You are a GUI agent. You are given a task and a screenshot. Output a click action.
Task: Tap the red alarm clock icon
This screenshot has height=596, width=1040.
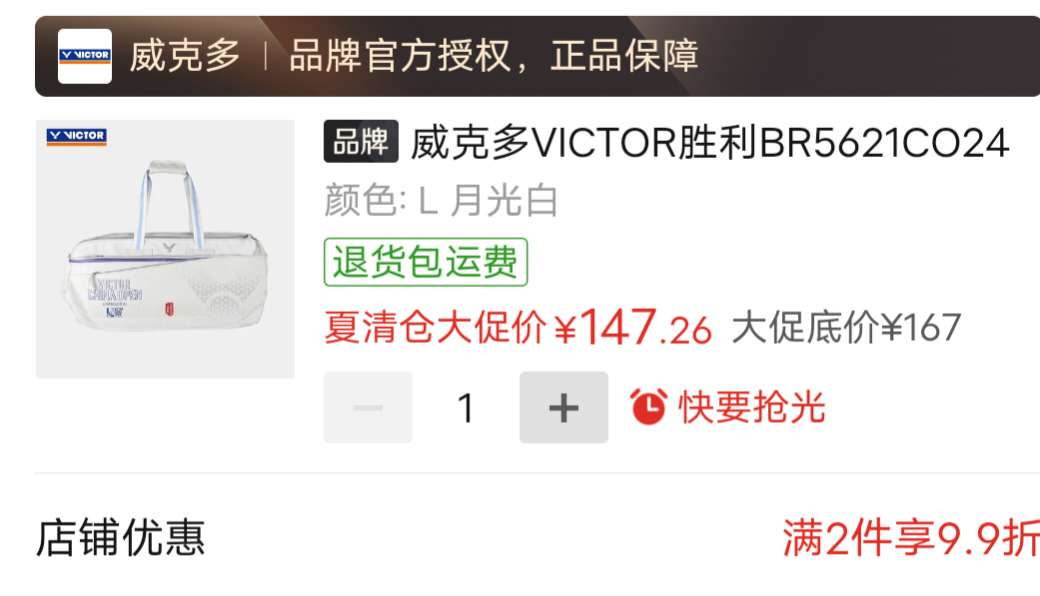(x=648, y=406)
